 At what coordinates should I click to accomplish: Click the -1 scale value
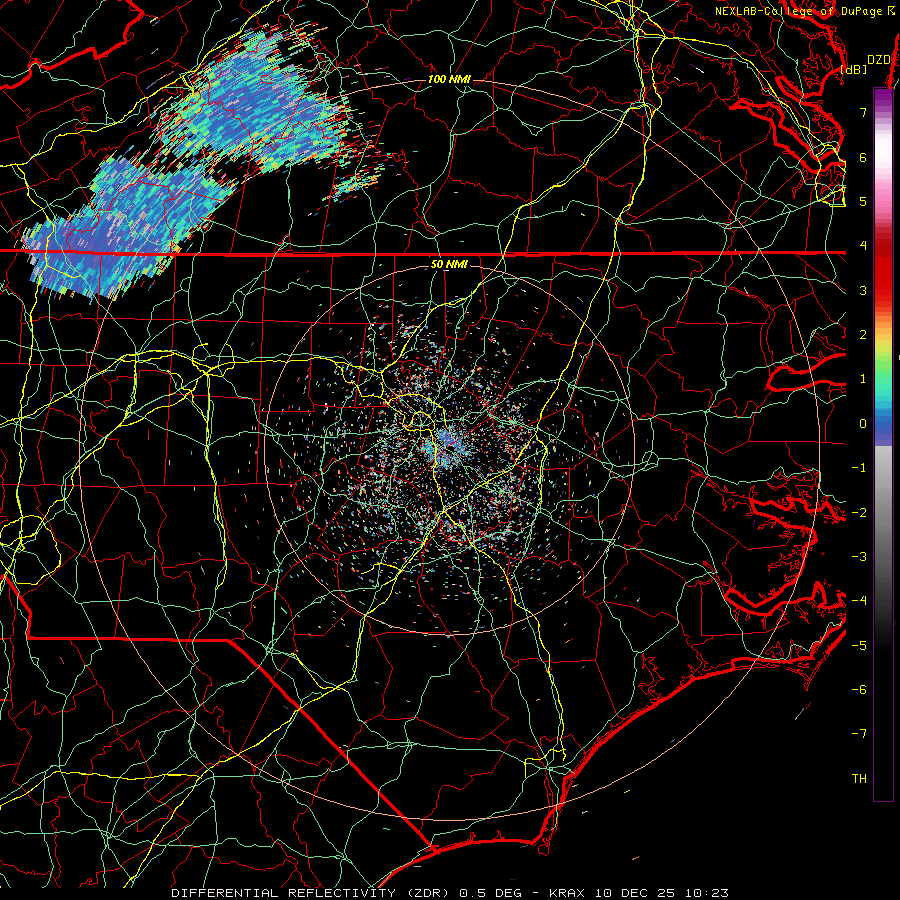click(859, 468)
